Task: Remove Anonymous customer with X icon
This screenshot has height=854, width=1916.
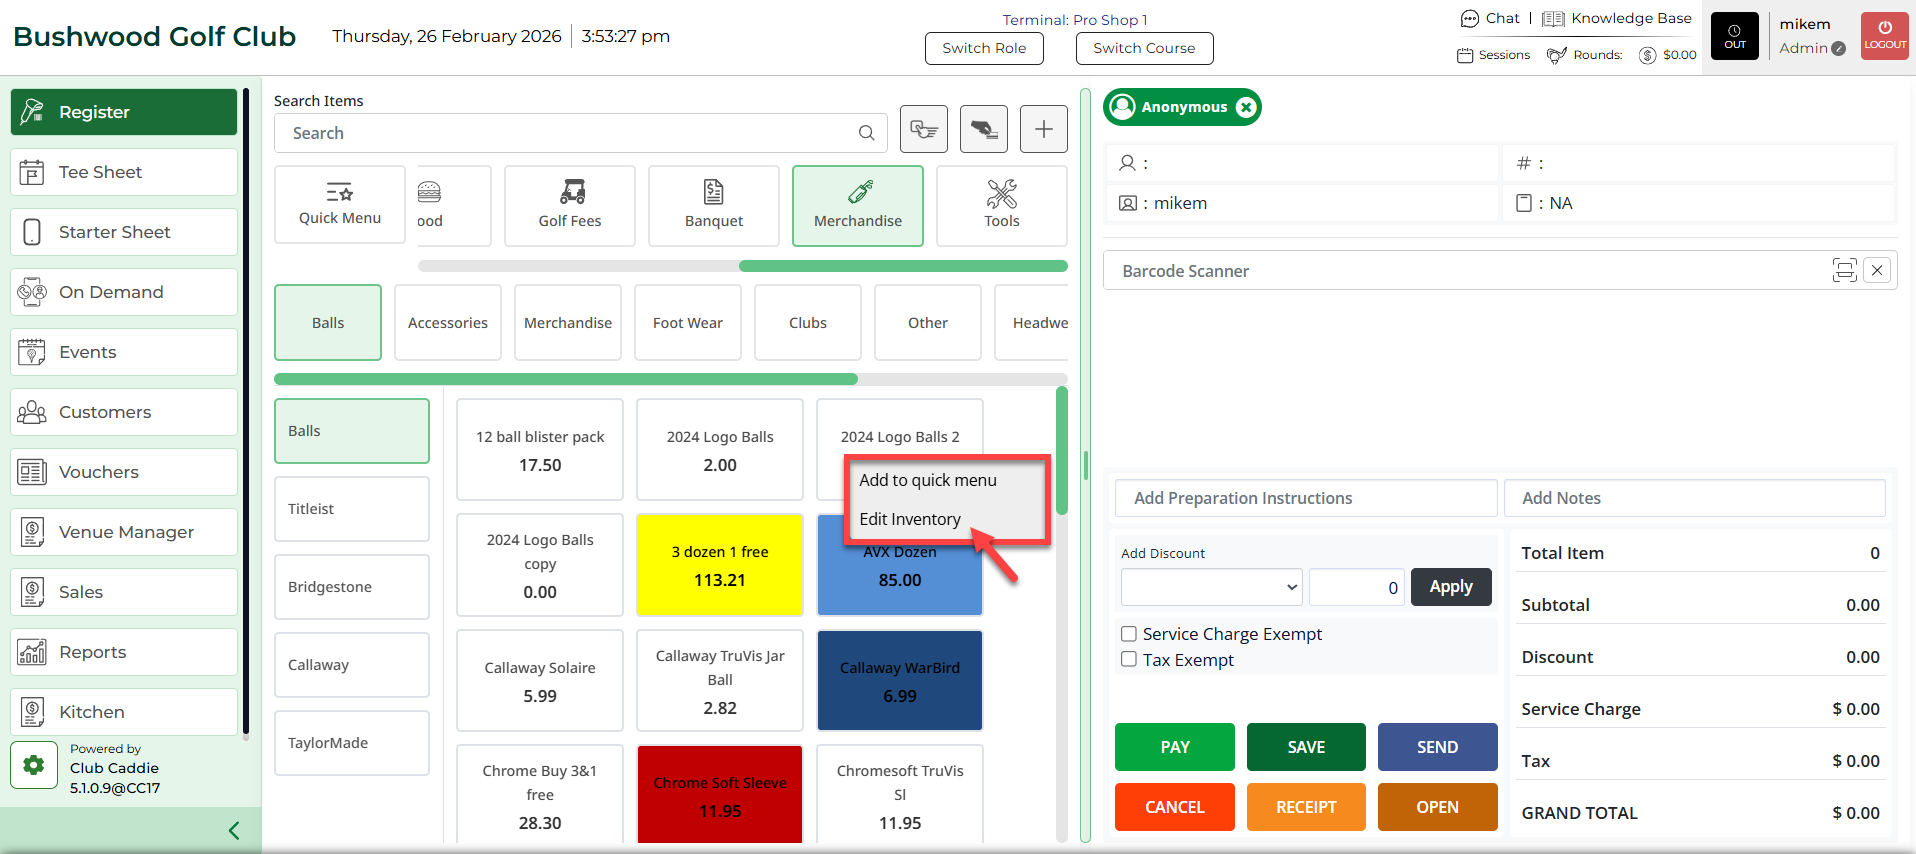Action: click(x=1246, y=107)
